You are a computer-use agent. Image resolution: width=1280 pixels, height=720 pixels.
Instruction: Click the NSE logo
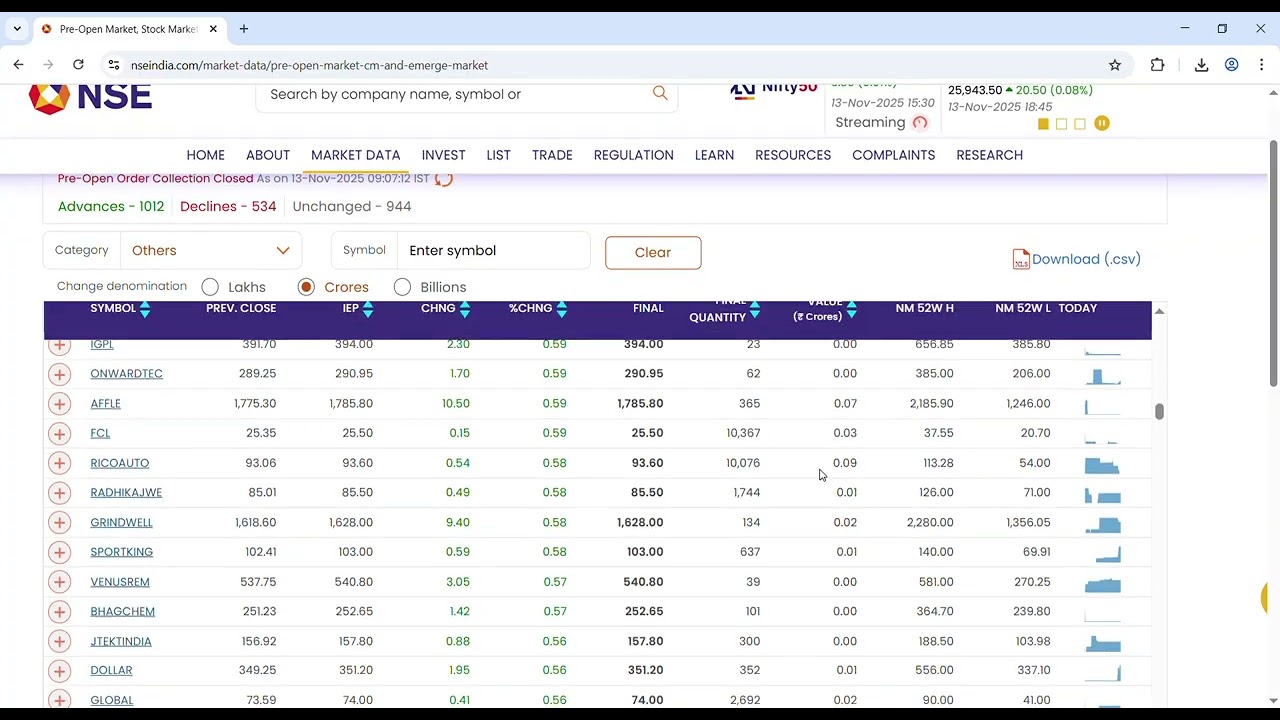90,99
